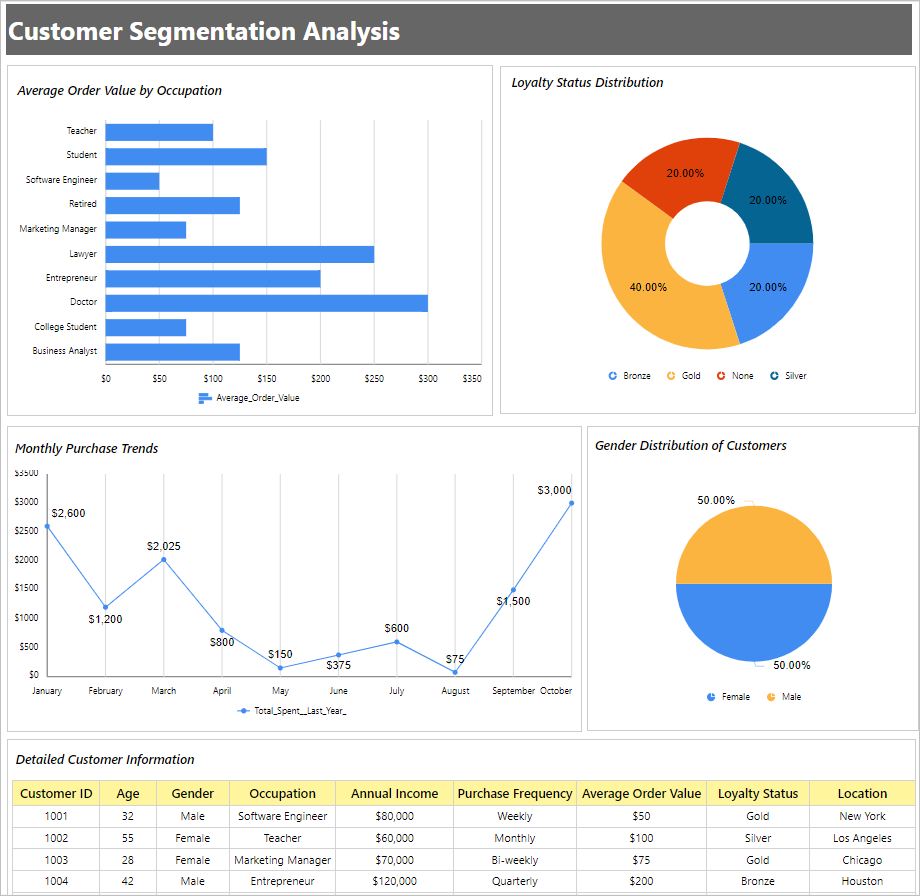Click the Houston location cell
Viewport: 920px width, 896px height.
point(862,881)
